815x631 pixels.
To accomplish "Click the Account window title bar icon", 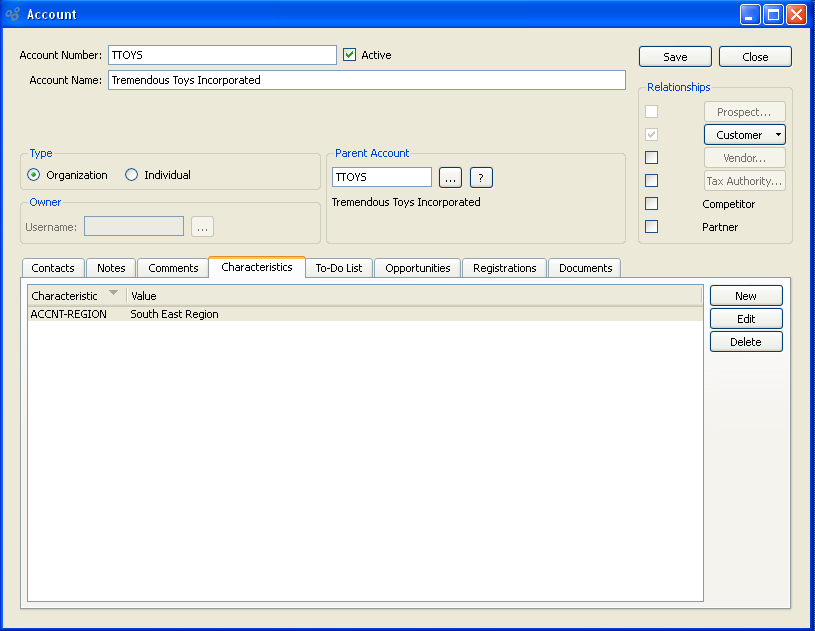I will [x=13, y=14].
